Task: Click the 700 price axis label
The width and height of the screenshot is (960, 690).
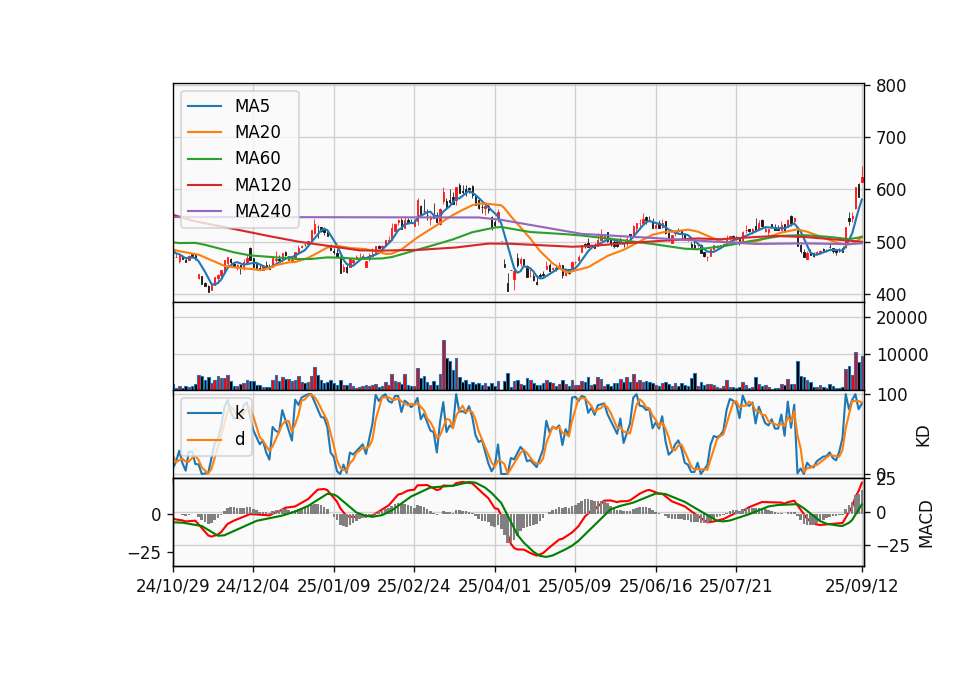Action: pyautogui.click(x=891, y=138)
